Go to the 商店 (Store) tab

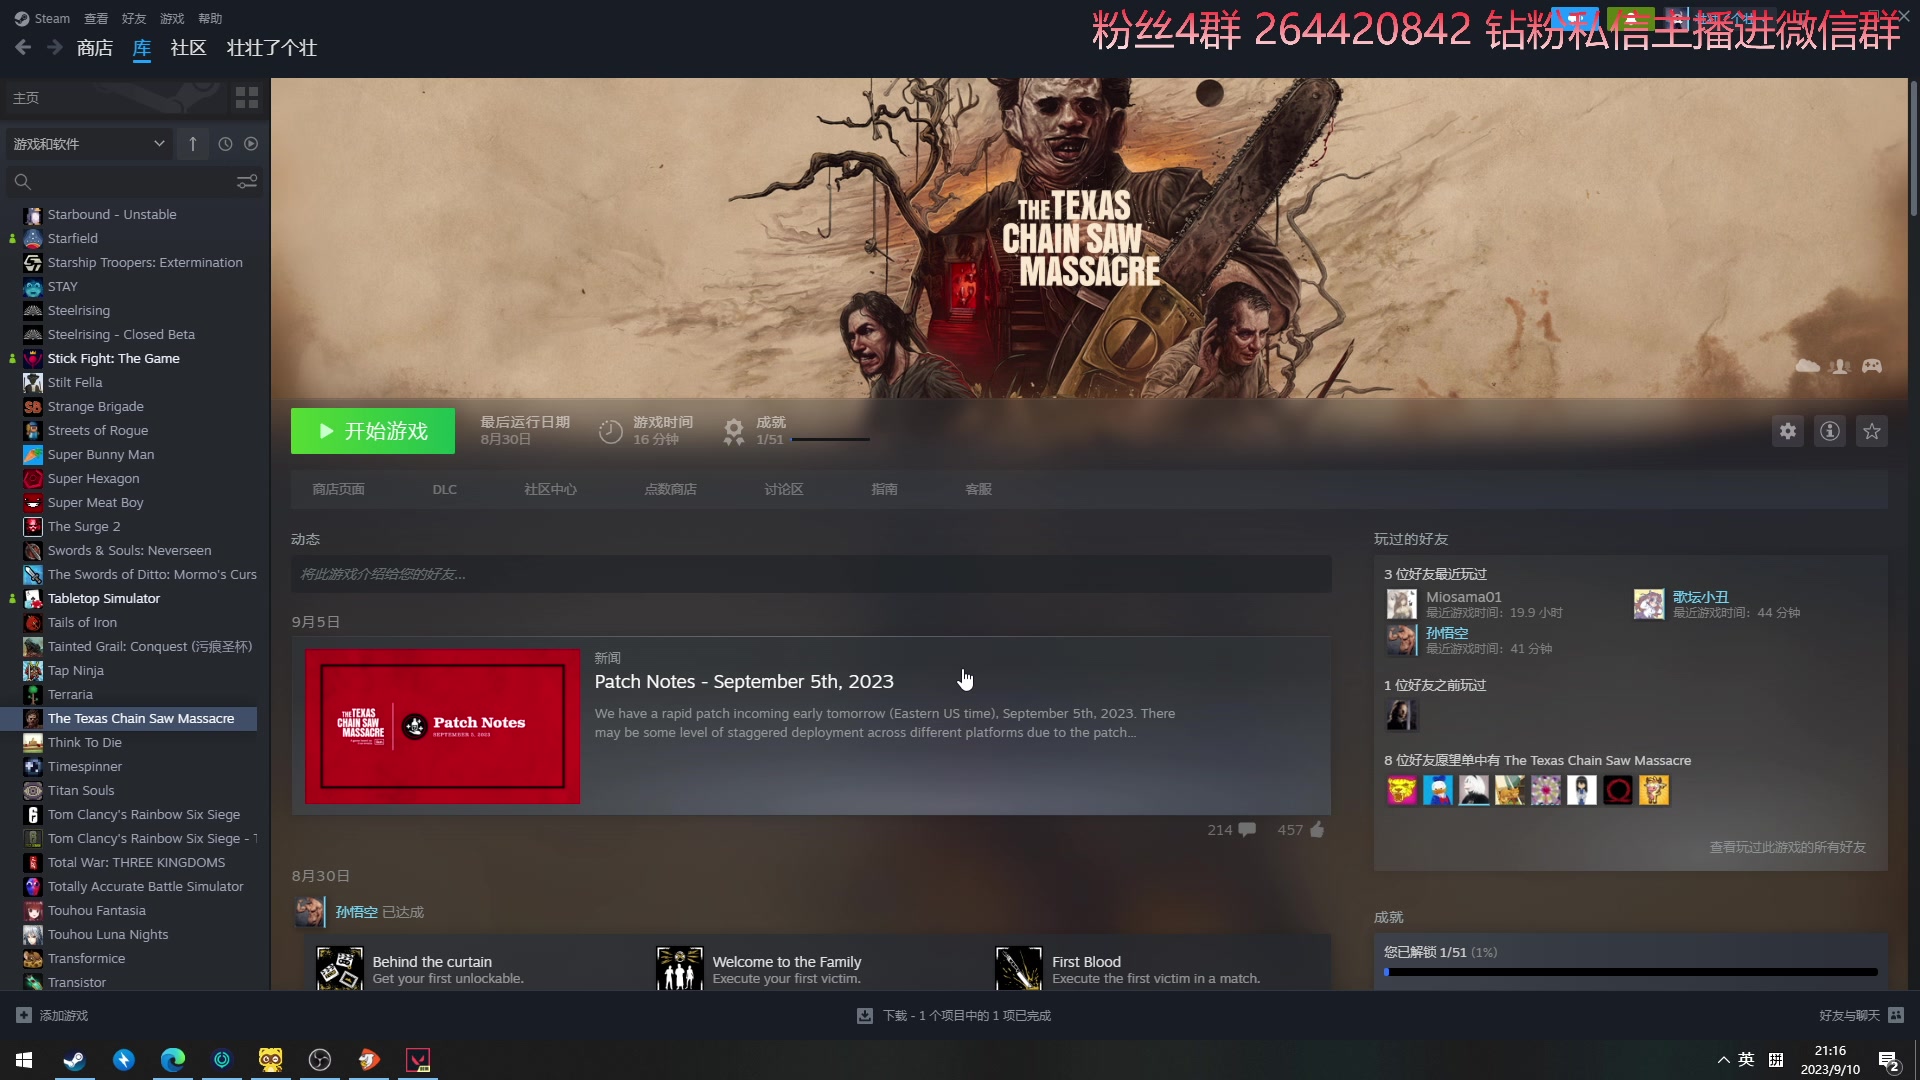(x=95, y=48)
